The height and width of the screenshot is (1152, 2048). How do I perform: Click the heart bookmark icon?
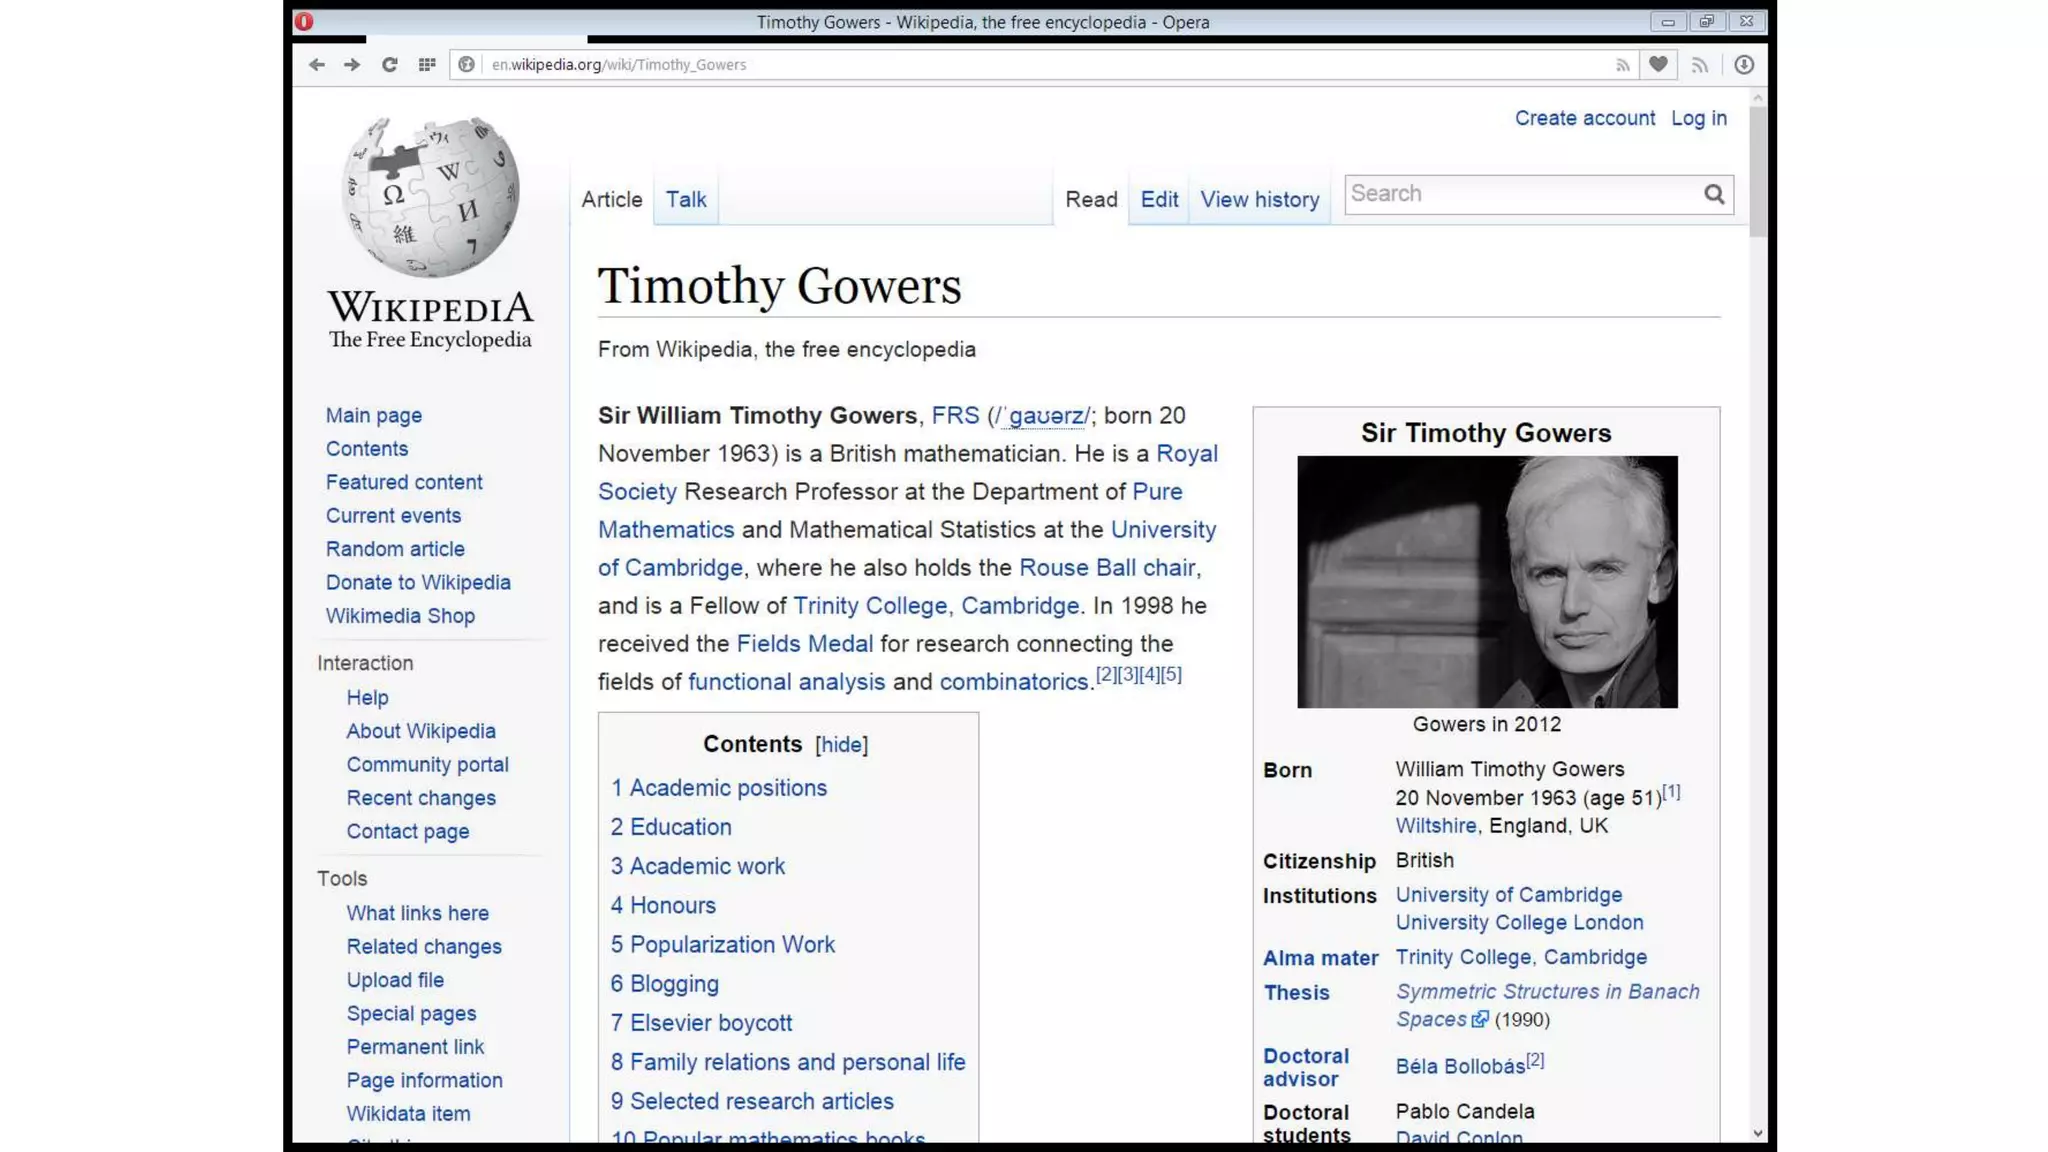click(x=1658, y=65)
